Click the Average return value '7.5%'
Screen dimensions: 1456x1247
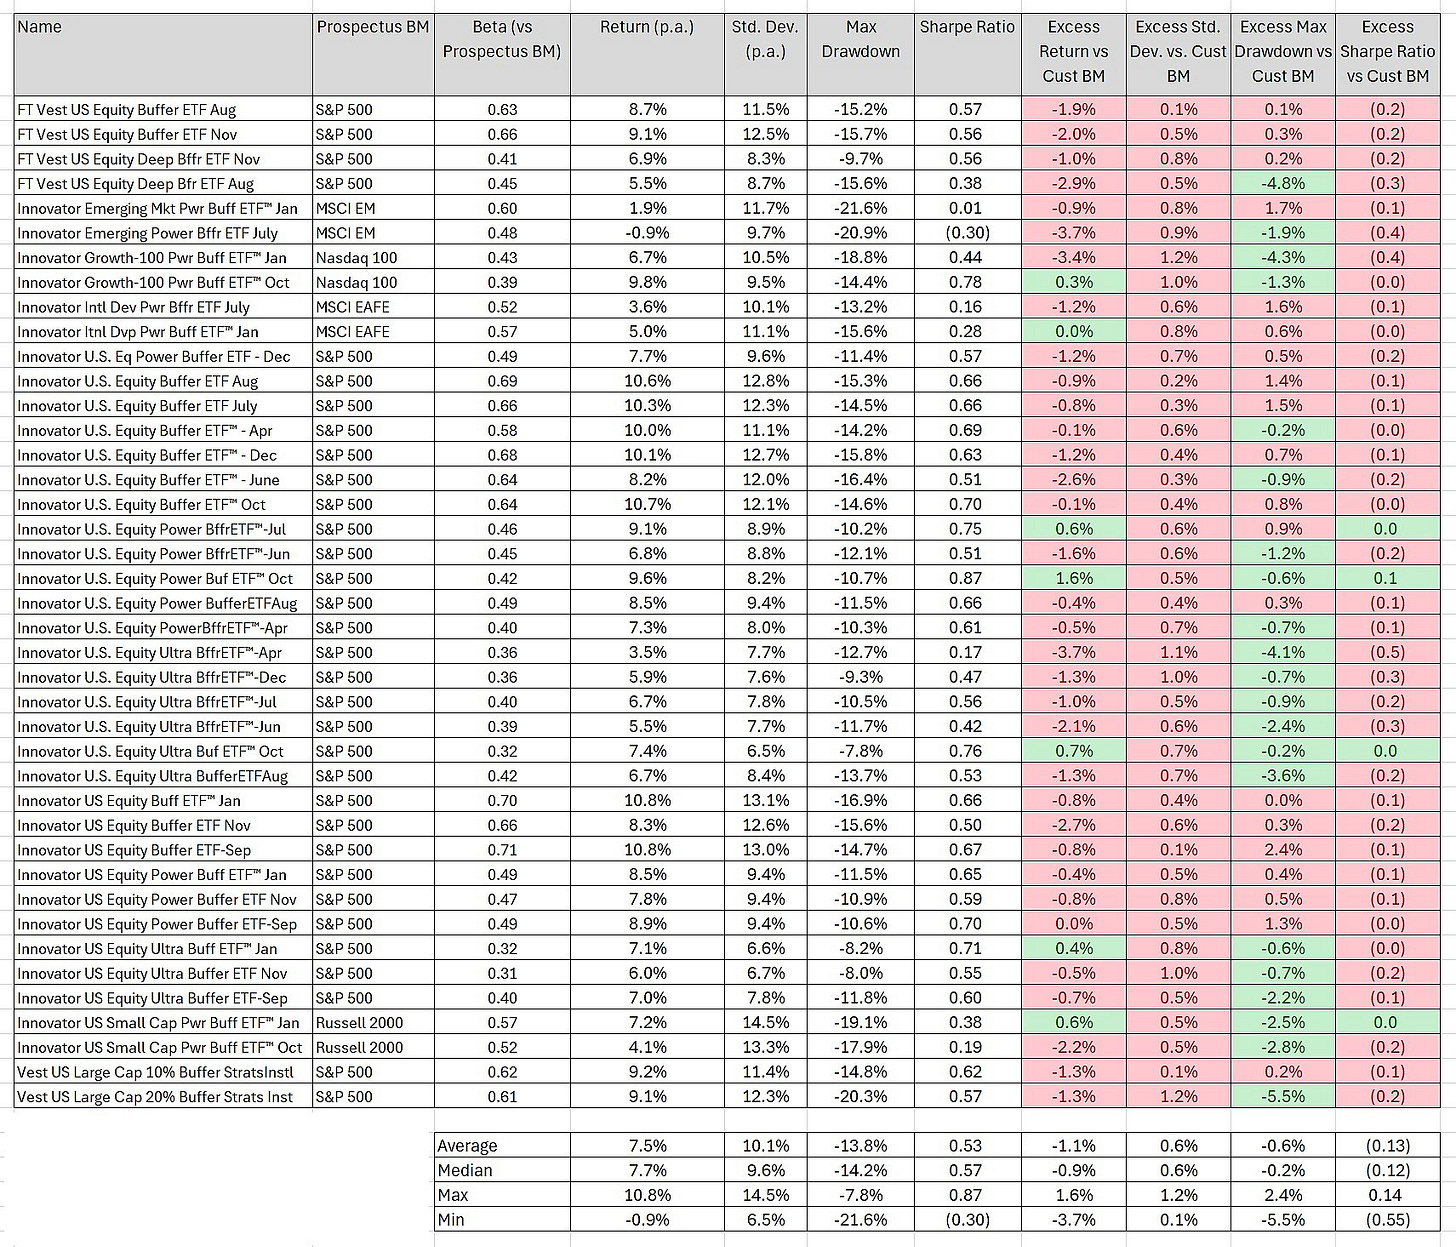point(647,1145)
